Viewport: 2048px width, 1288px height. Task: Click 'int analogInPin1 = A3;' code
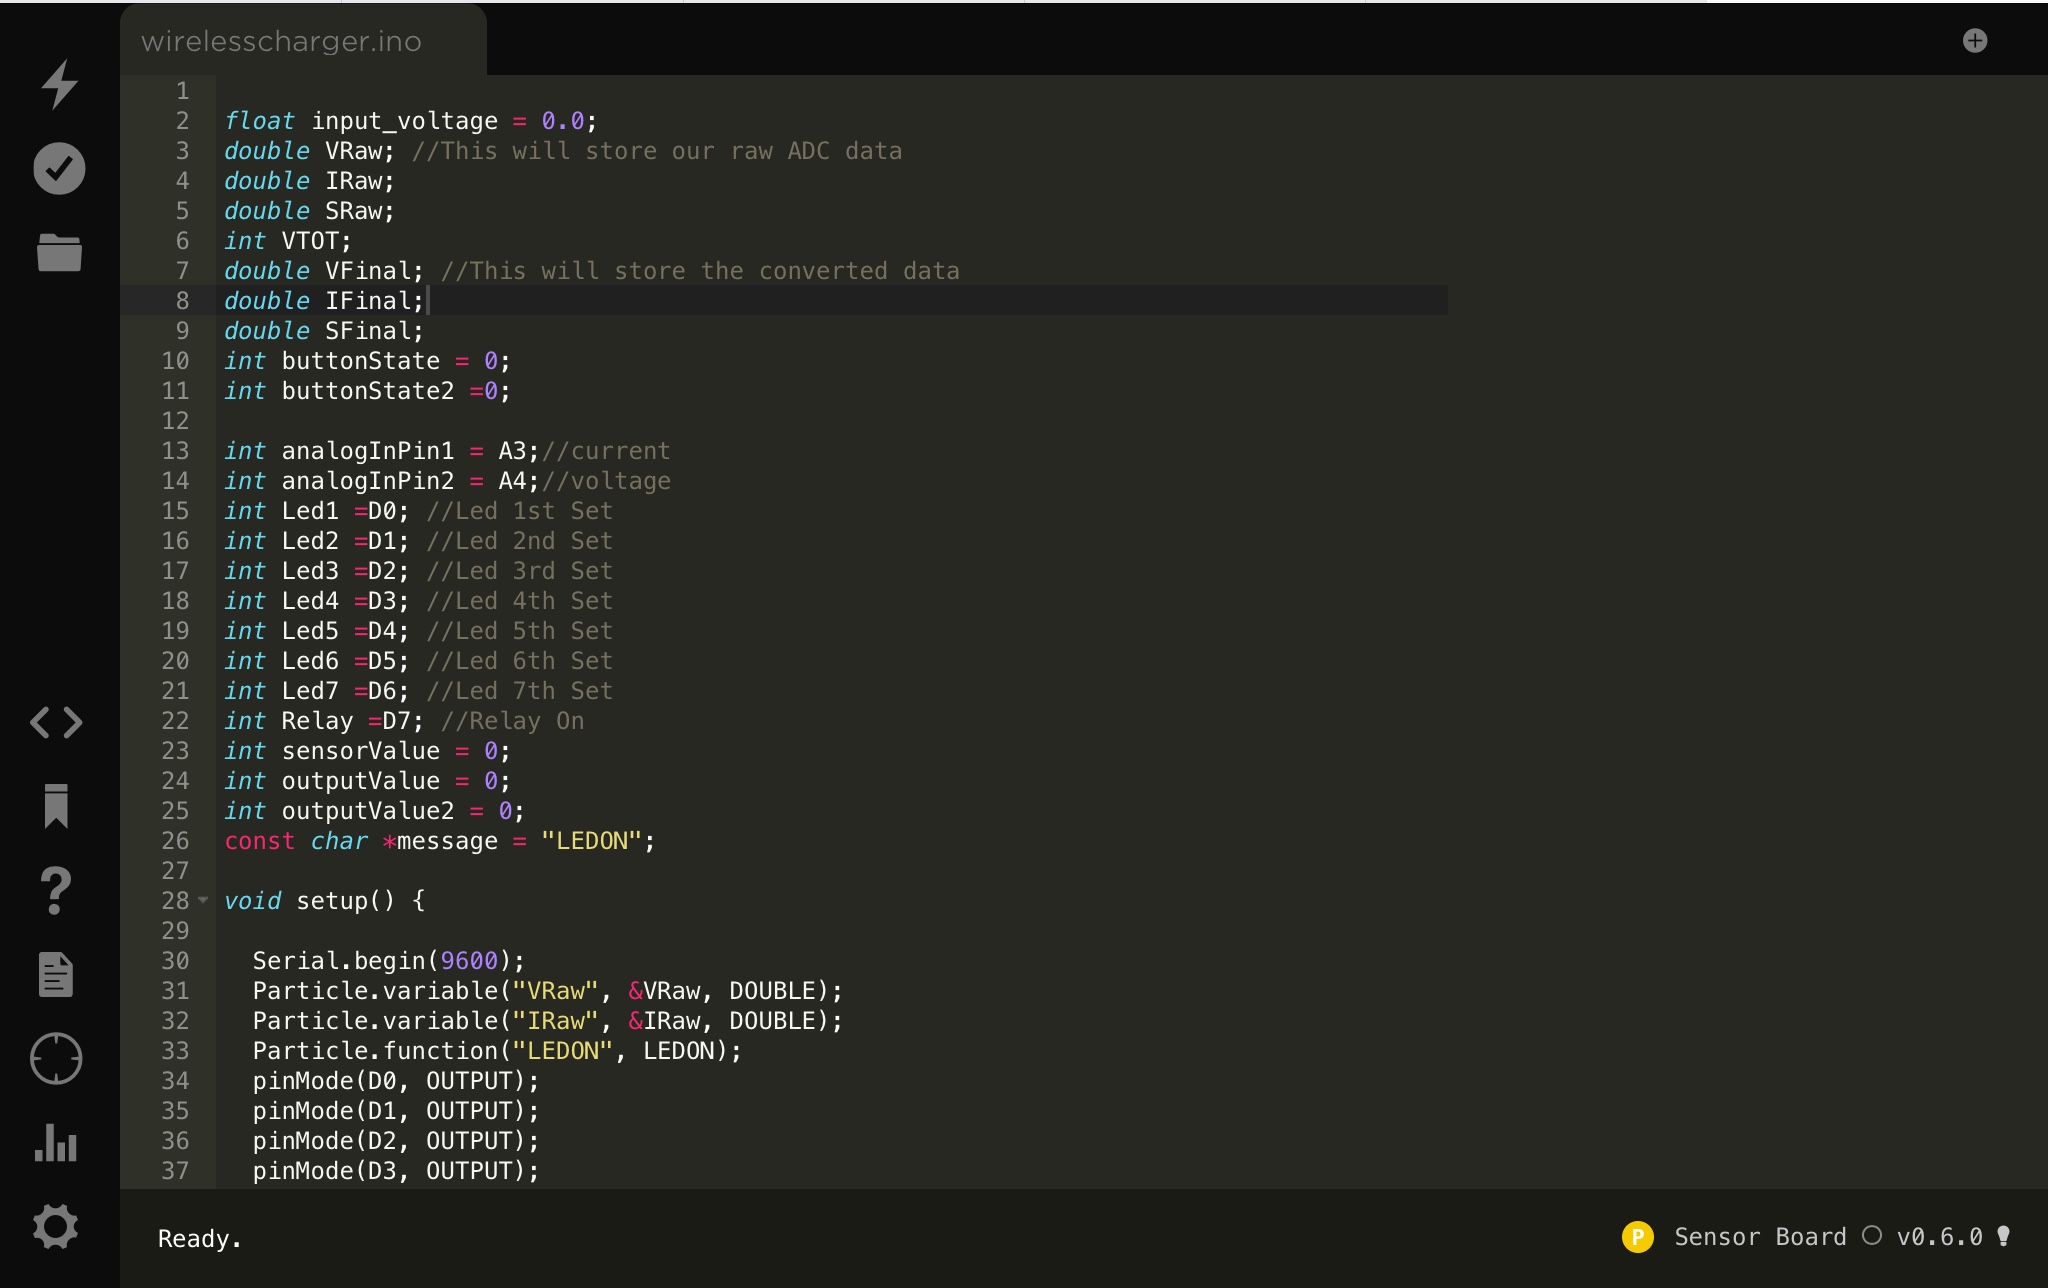tap(381, 451)
